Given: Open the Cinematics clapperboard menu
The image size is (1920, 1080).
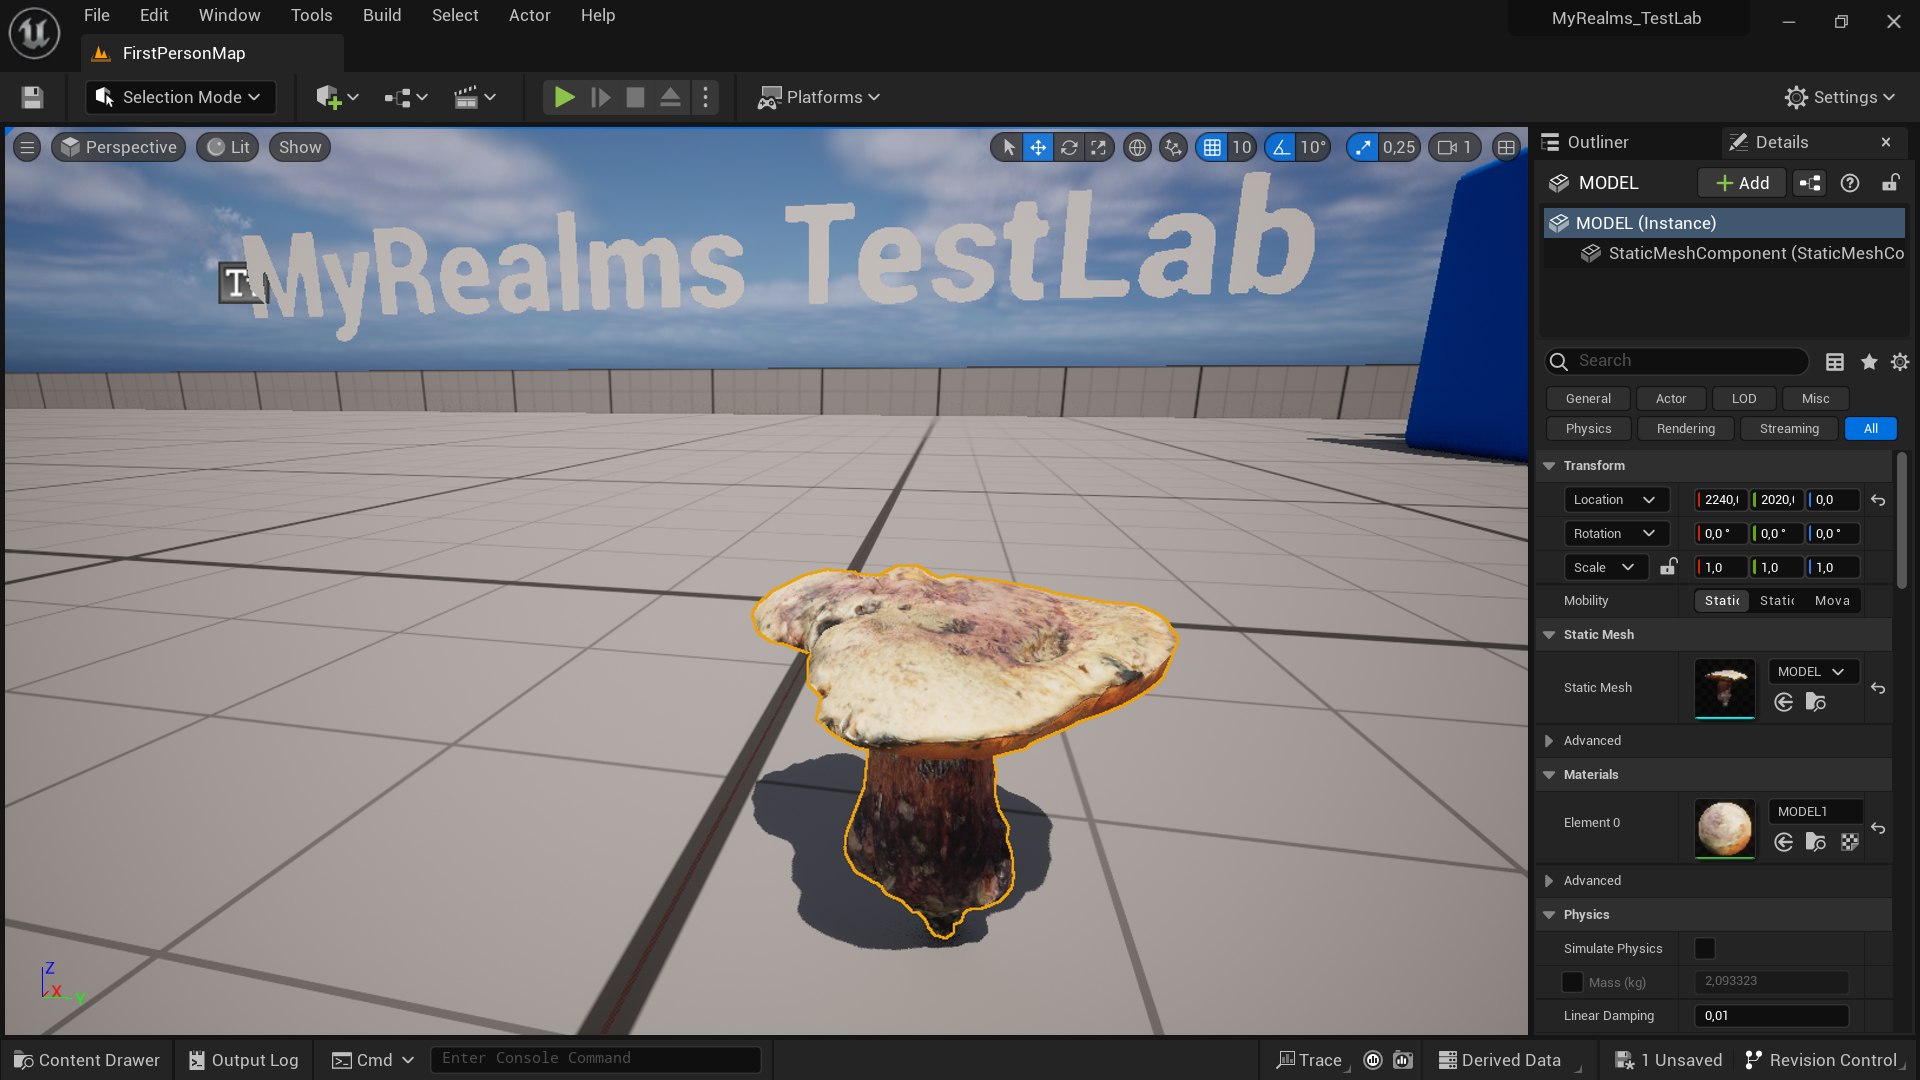Looking at the screenshot, I should pyautogui.click(x=474, y=97).
